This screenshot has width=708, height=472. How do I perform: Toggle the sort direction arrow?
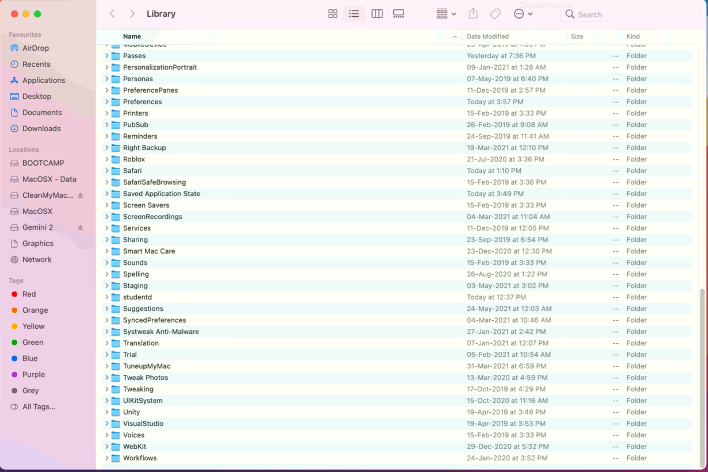tap(455, 37)
